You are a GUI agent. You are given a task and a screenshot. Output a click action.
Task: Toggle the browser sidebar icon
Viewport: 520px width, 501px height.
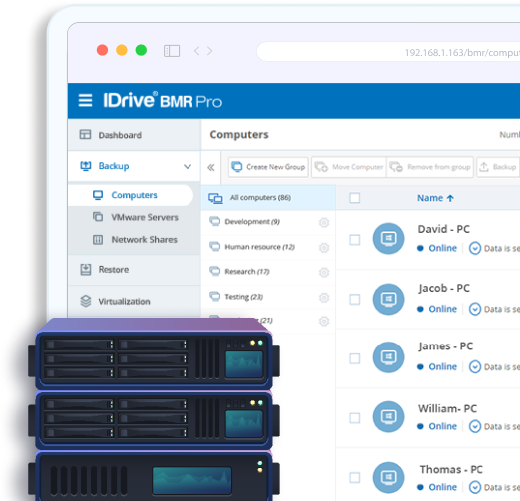pos(172,51)
